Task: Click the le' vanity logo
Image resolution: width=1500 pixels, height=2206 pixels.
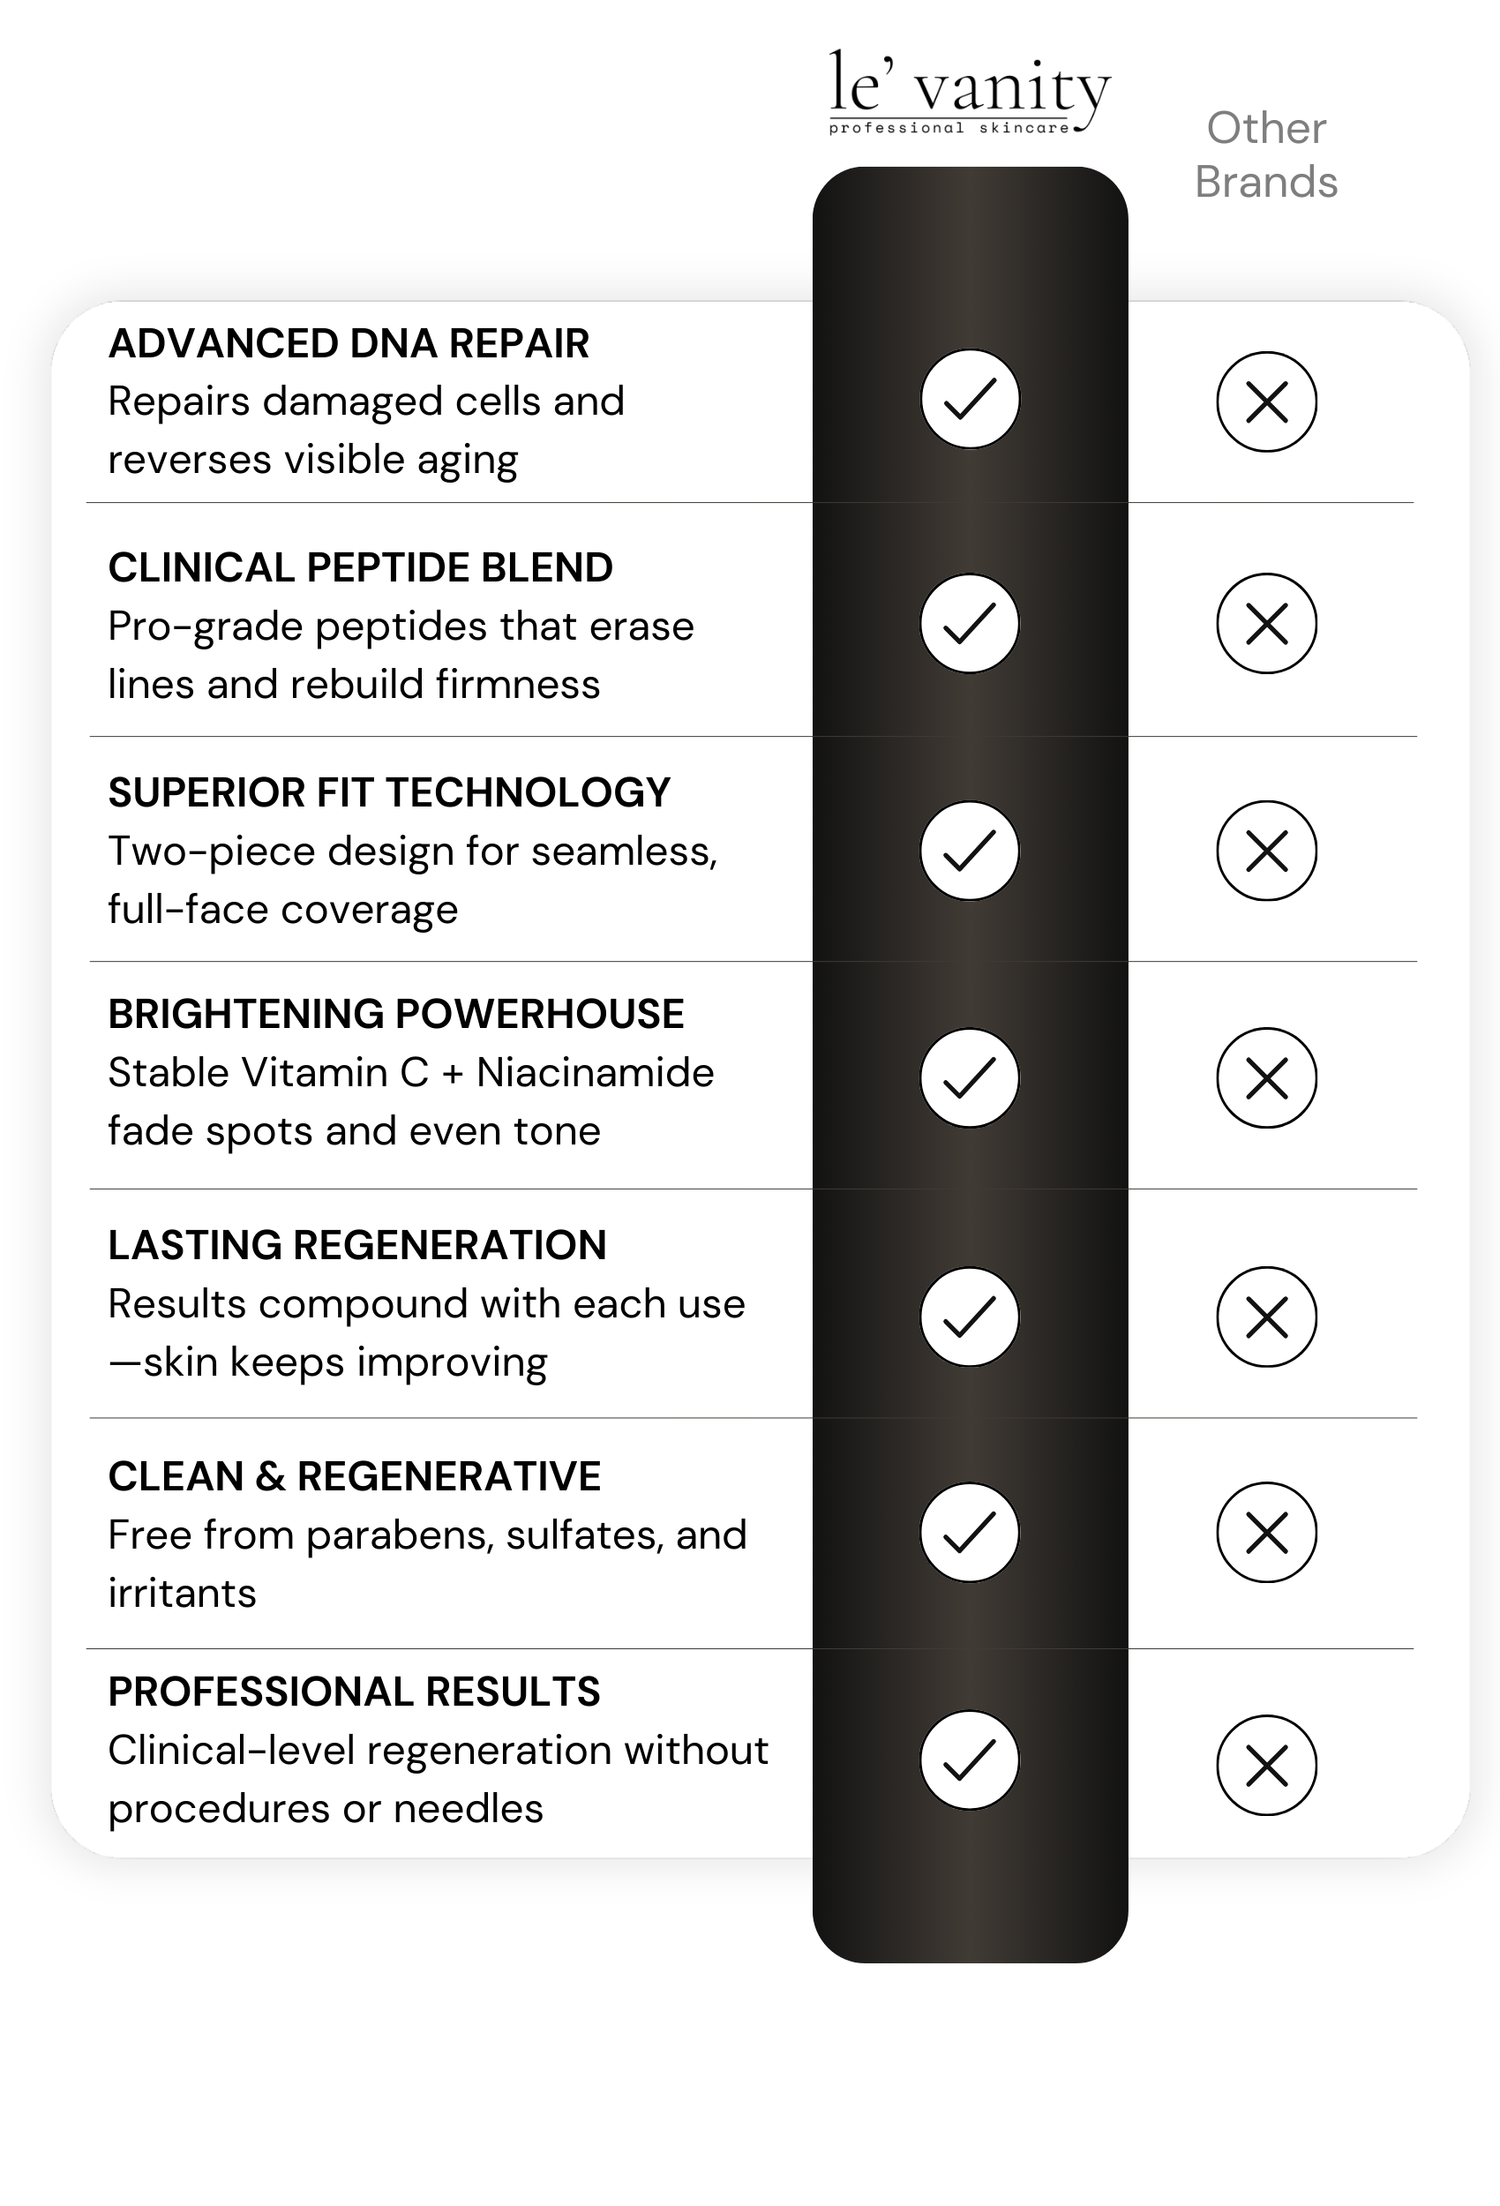Action: pyautogui.click(x=968, y=93)
